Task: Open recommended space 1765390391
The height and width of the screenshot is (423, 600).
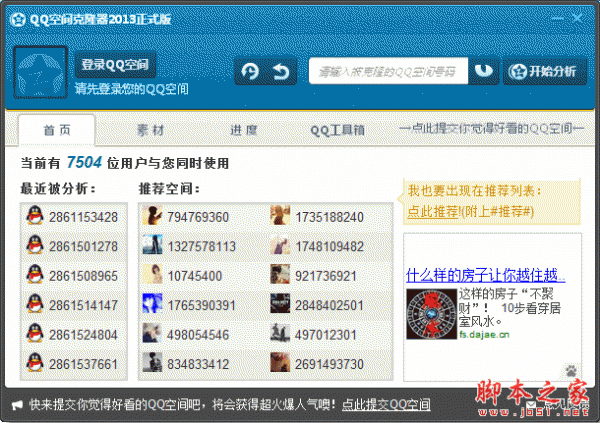Action: pos(202,305)
